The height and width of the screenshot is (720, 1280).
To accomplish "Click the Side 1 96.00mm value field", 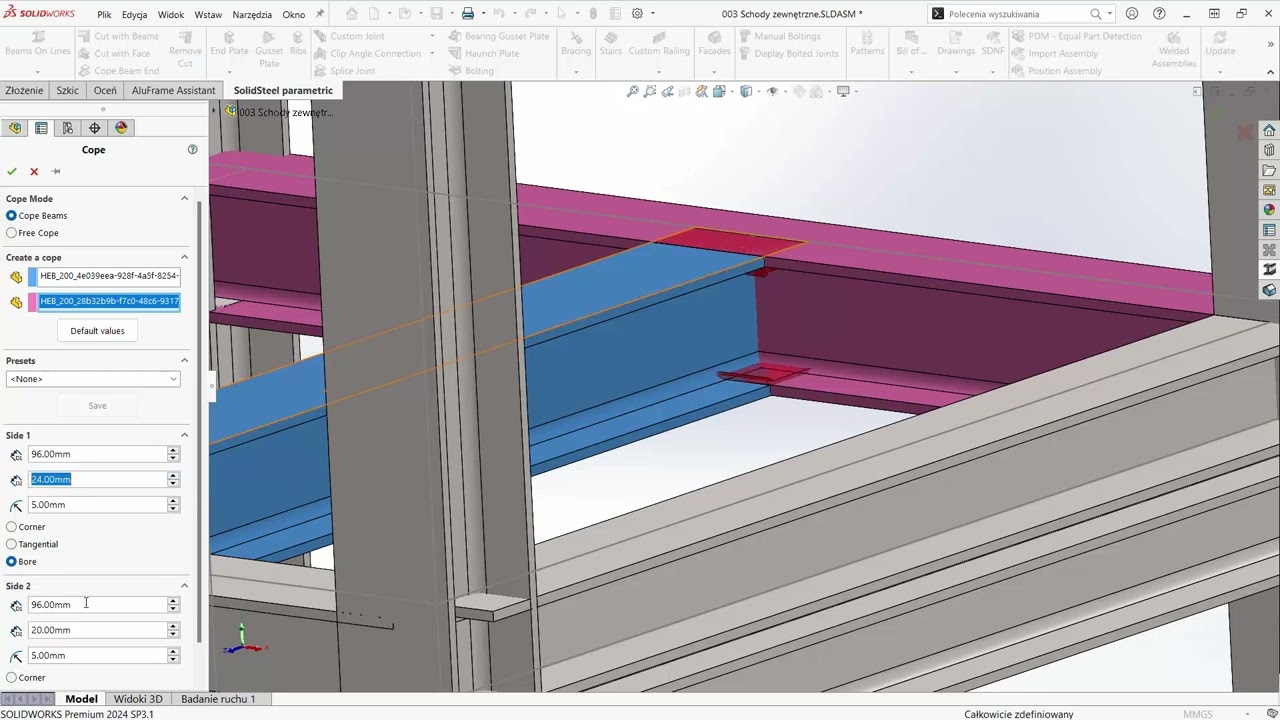I will pyautogui.click(x=97, y=454).
